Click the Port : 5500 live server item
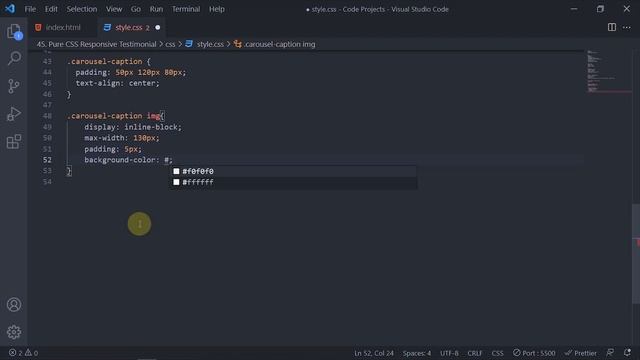The image size is (640, 360). pos(534,353)
